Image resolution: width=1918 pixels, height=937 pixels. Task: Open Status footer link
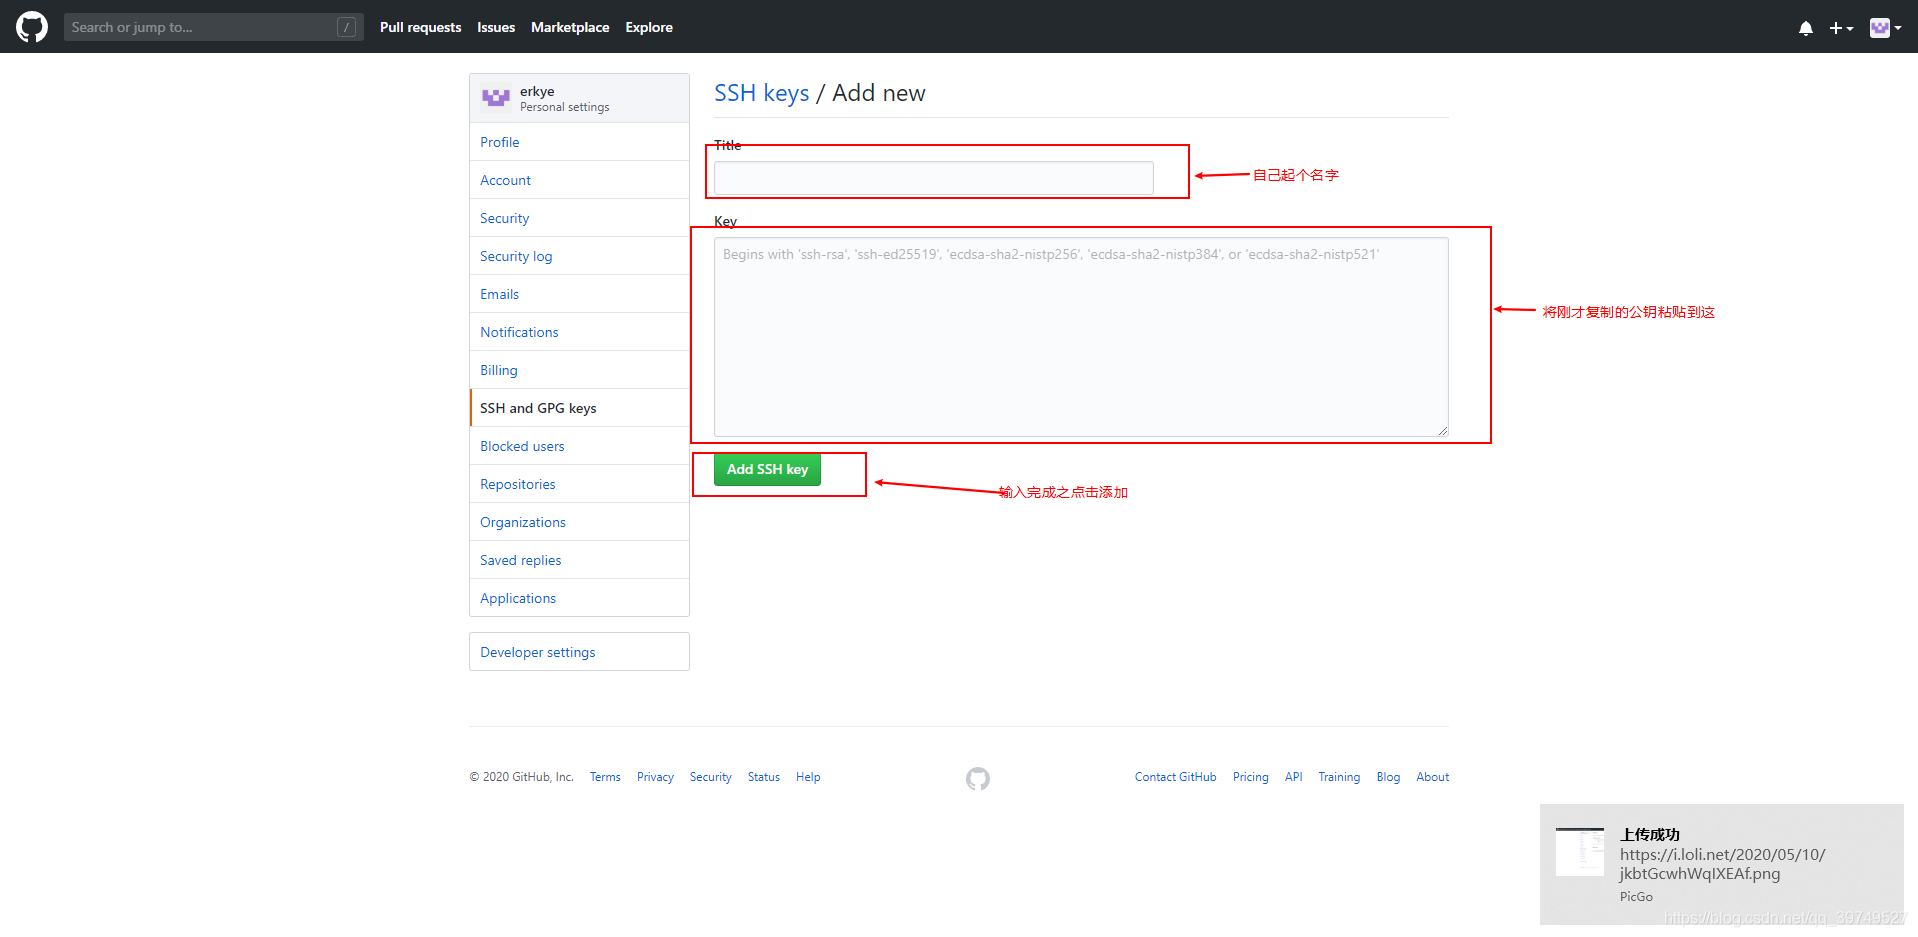coord(764,777)
